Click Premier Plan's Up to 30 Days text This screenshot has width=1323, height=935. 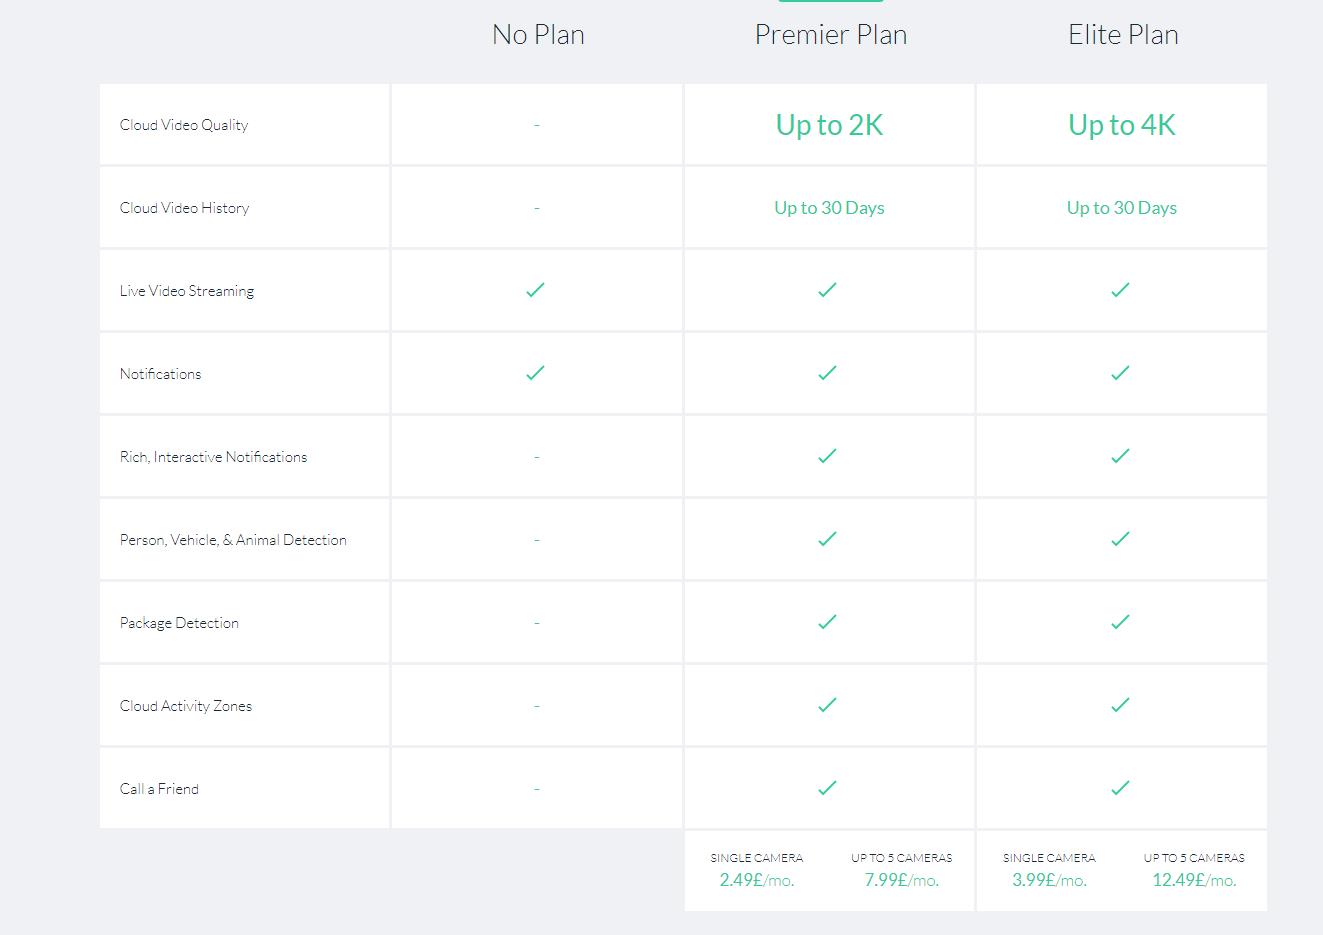pos(829,208)
